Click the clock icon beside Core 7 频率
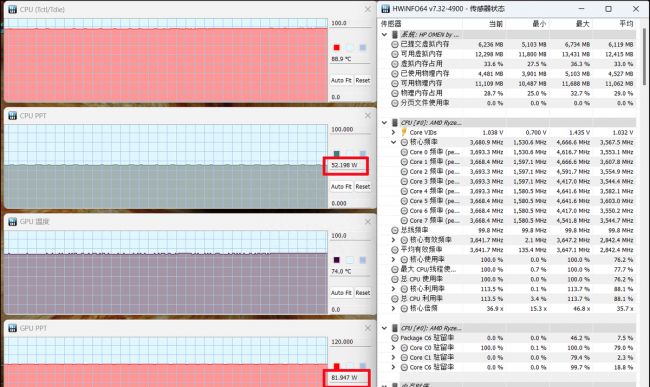 point(404,220)
